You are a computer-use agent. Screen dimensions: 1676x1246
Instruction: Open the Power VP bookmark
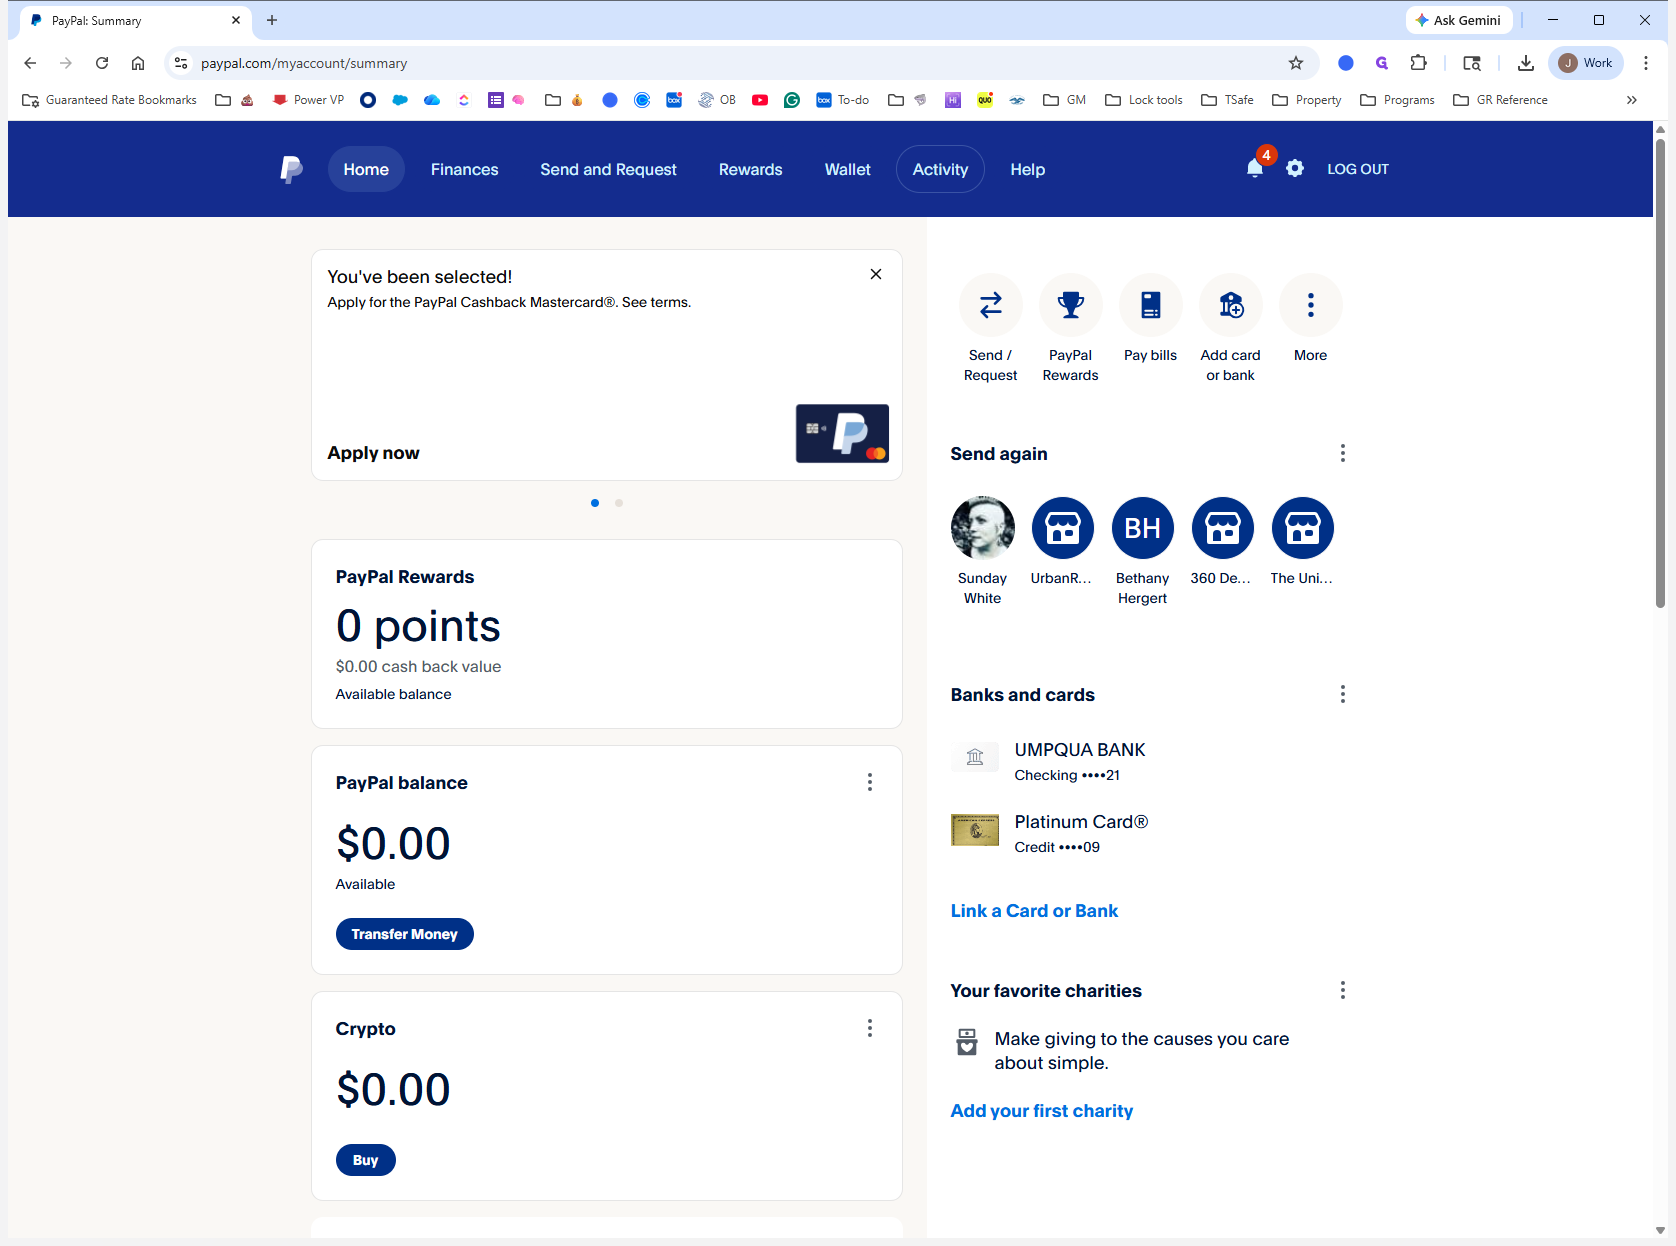point(308,100)
